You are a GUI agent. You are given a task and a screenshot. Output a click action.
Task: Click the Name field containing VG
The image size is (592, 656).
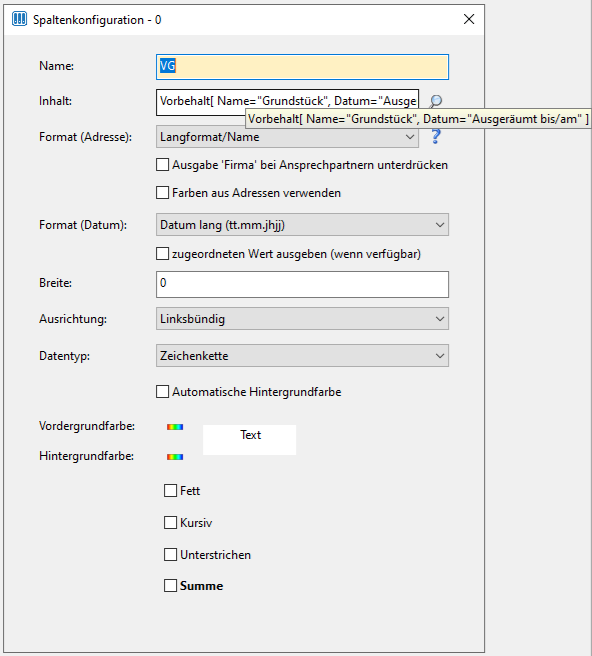(x=302, y=67)
